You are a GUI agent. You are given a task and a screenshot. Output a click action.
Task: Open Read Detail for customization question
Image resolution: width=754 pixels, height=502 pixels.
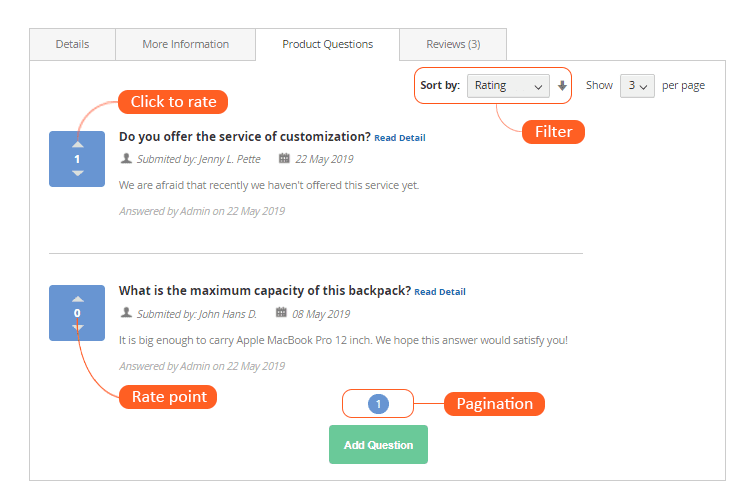click(400, 138)
